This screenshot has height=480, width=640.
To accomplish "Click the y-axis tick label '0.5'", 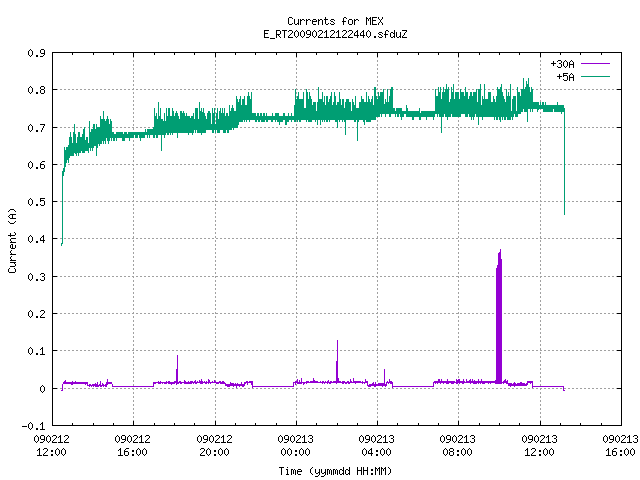I will (x=37, y=202).
